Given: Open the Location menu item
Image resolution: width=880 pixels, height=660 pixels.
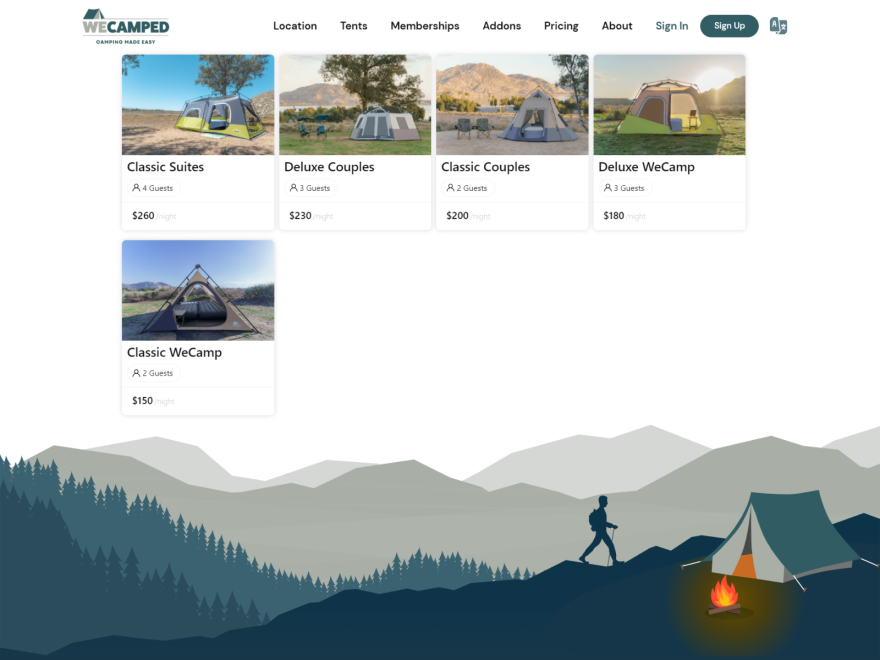Looking at the screenshot, I should 295,26.
